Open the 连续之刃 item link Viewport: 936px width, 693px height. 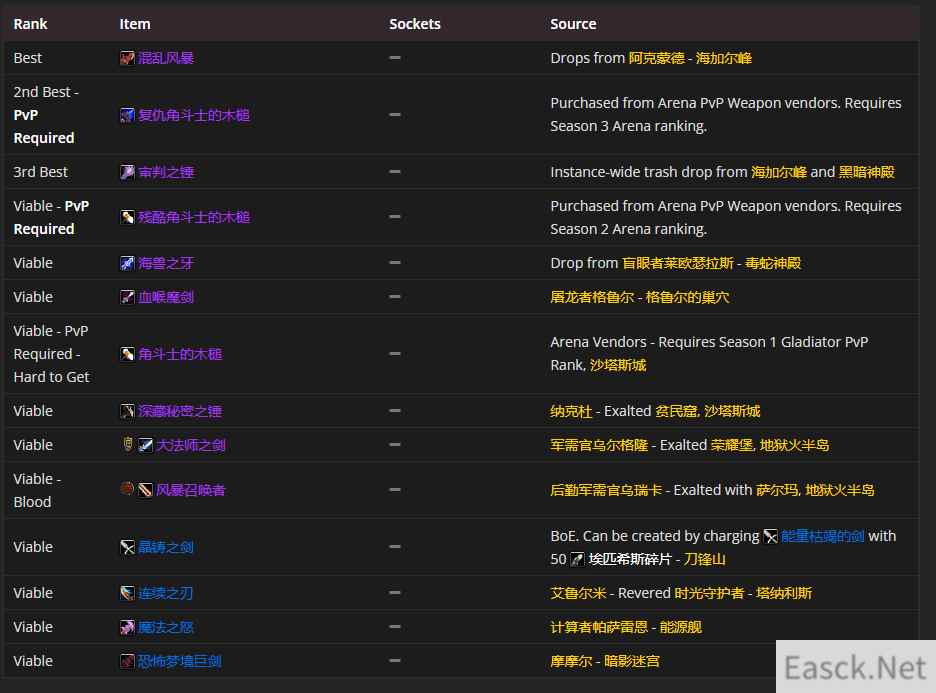point(166,593)
